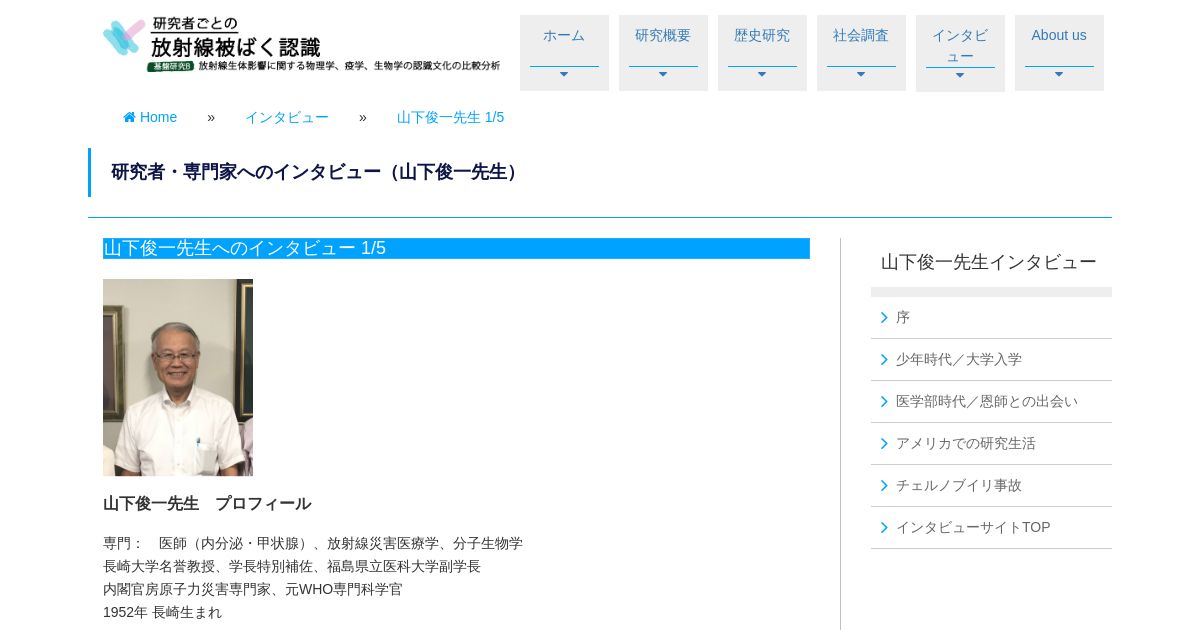Expand dropdown arrow under 社会調査
Image resolution: width=1200 pixels, height=630 pixels.
tap(861, 74)
